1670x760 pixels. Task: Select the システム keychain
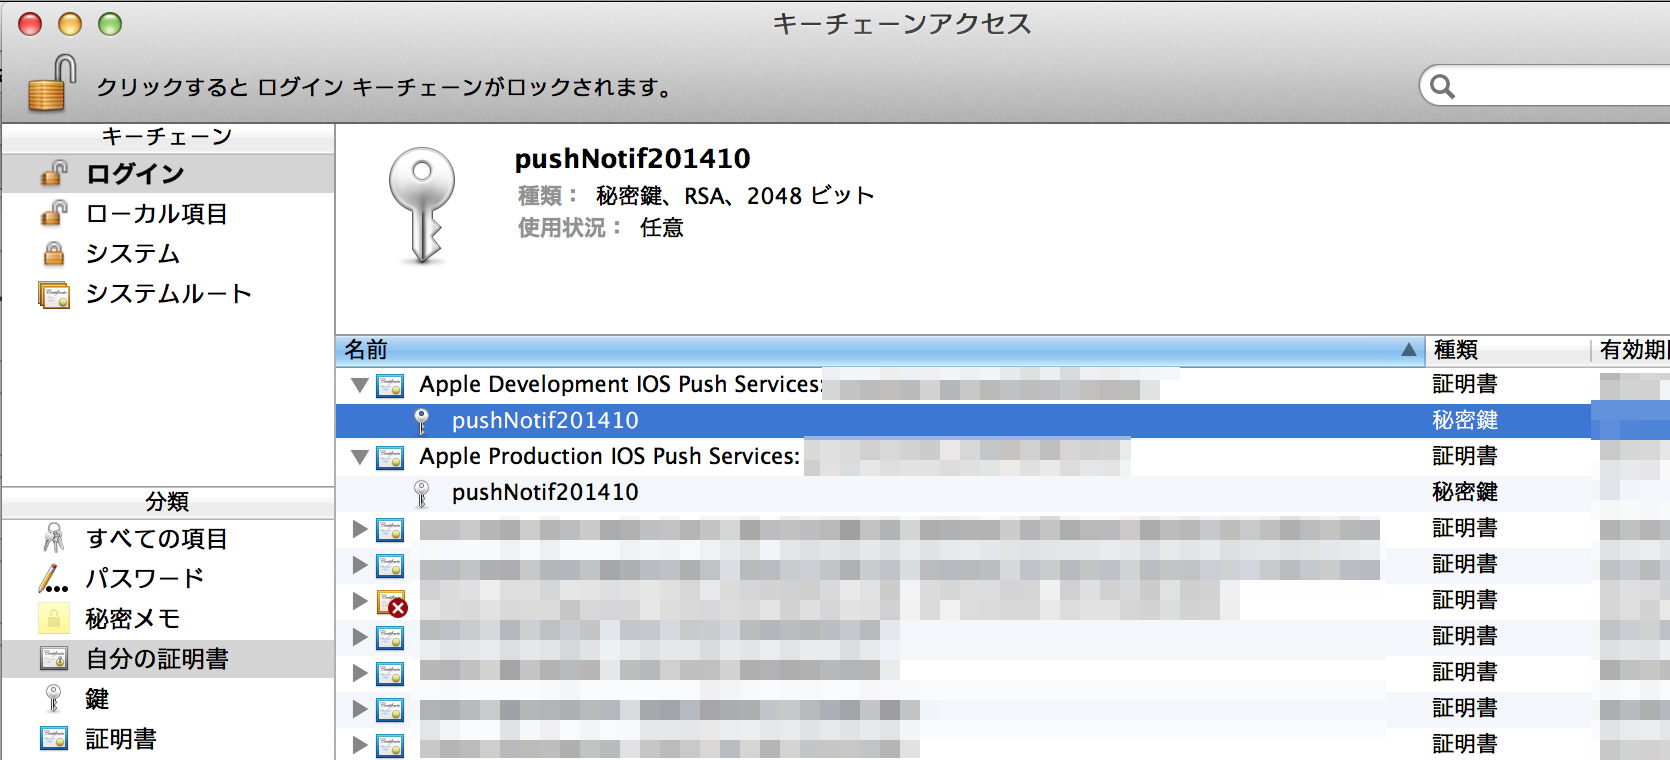168,254
